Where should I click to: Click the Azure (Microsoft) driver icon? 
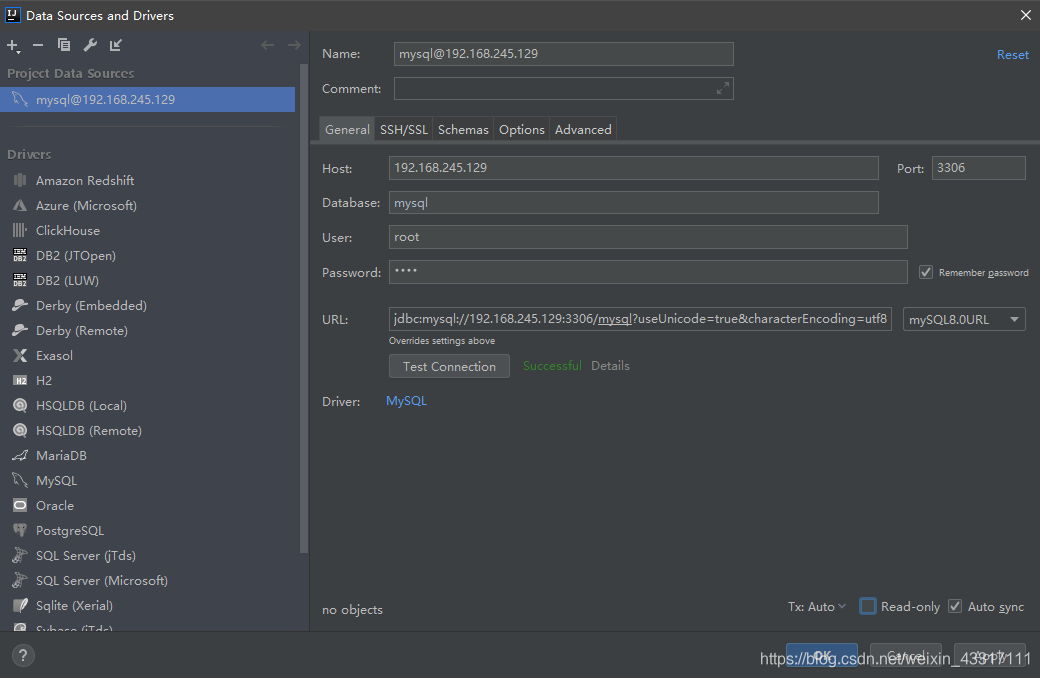click(20, 206)
